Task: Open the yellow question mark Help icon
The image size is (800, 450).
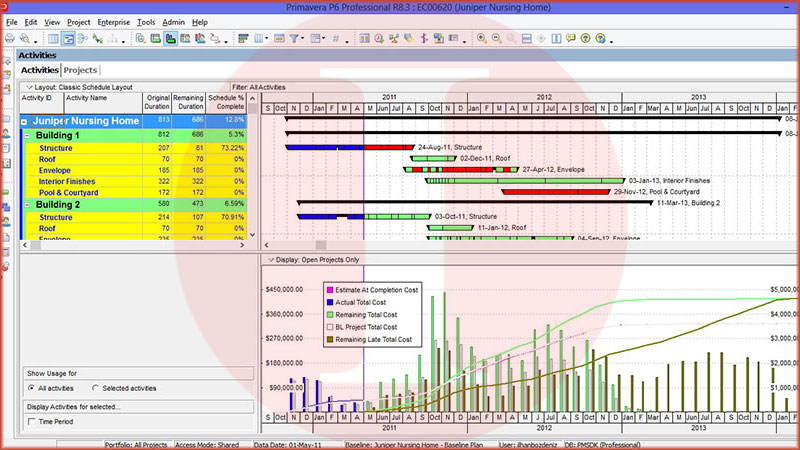Action: pos(585,38)
